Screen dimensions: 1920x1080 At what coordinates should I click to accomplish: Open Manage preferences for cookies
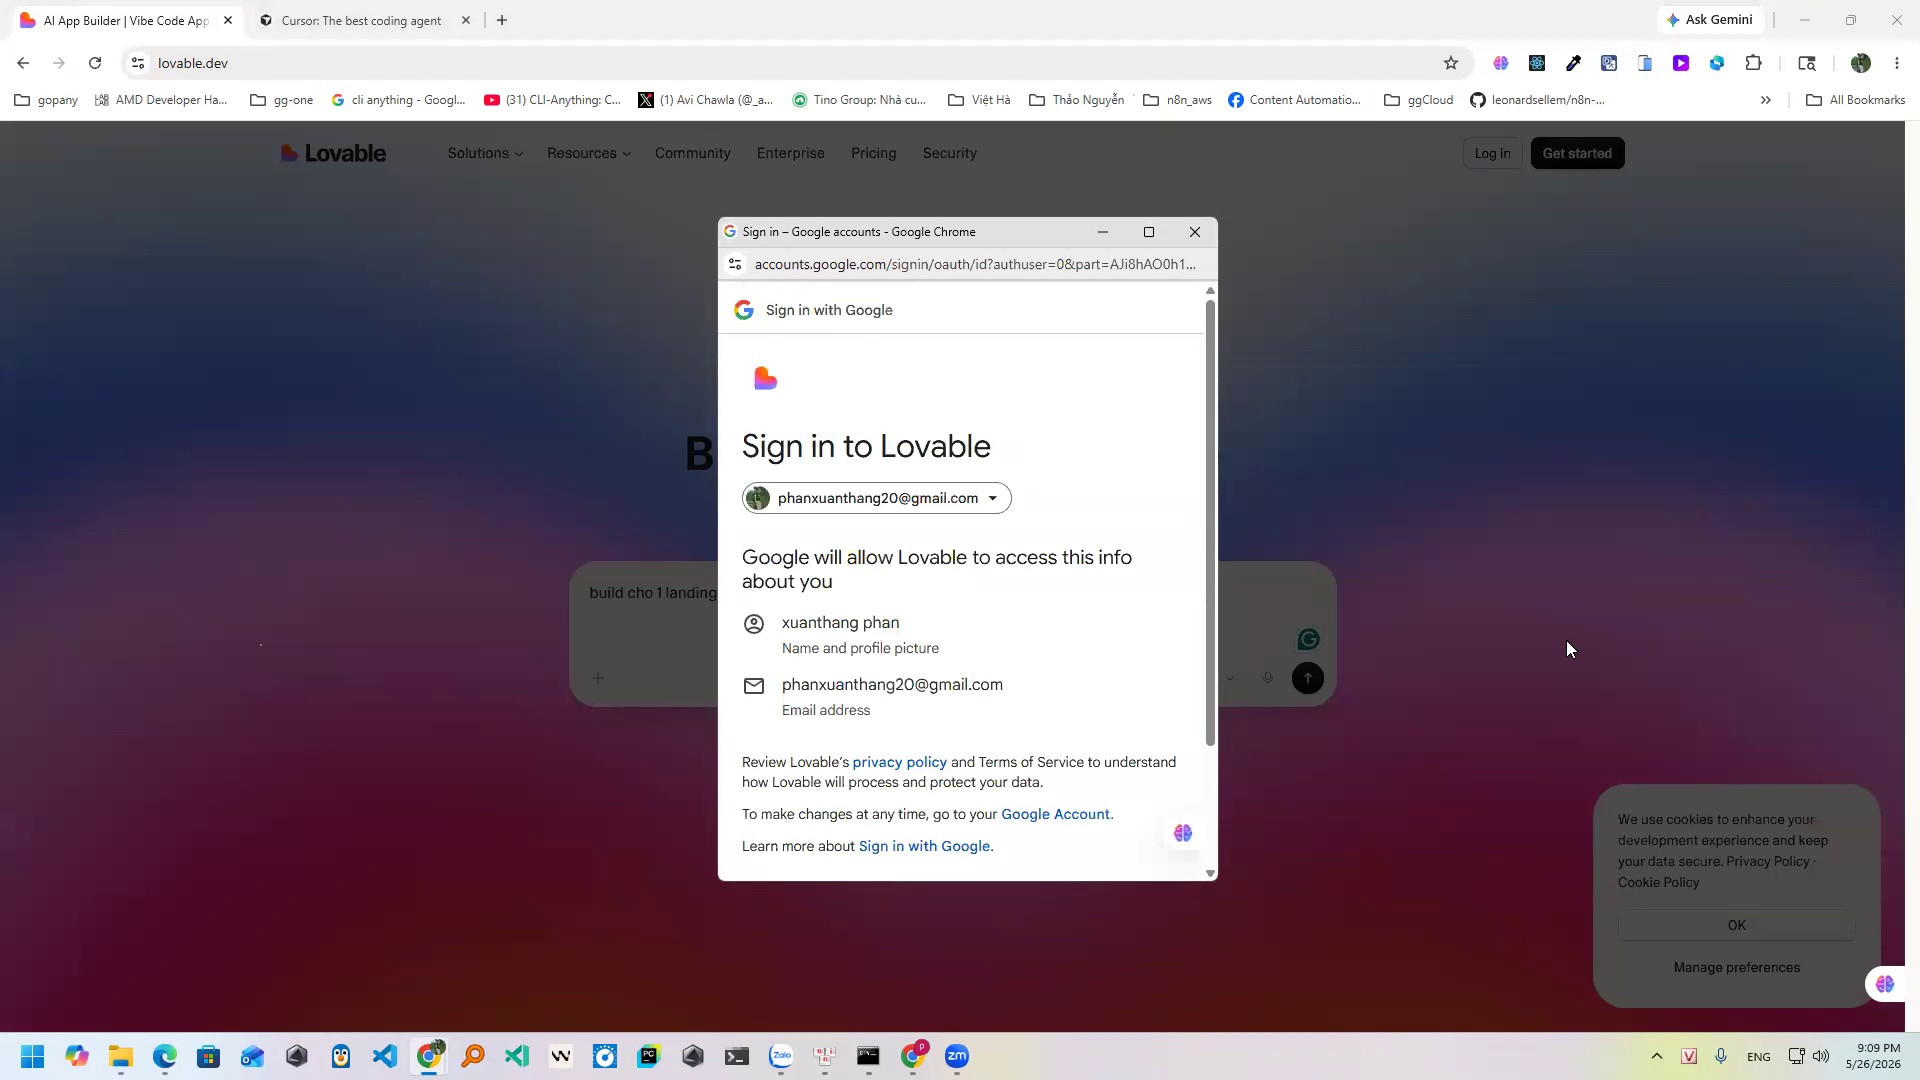pos(1737,967)
